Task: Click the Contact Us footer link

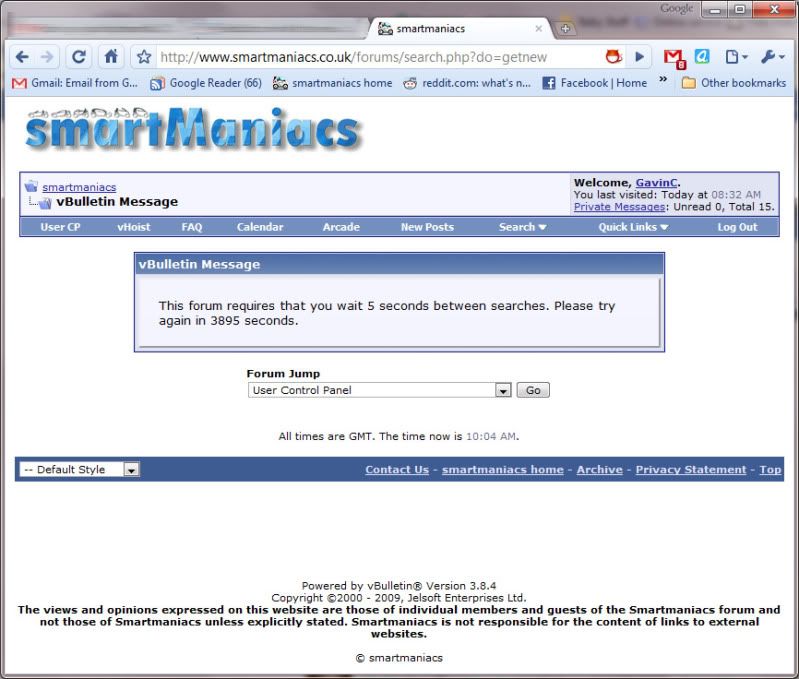Action: [397, 470]
